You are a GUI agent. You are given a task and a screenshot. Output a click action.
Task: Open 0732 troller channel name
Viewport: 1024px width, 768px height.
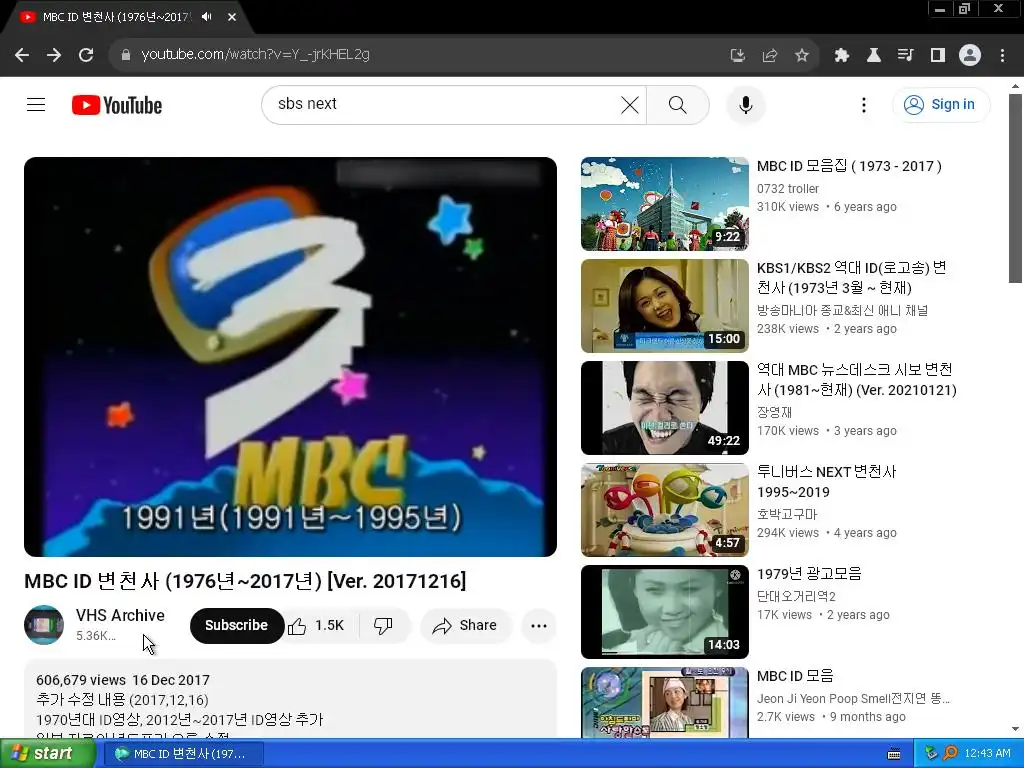pos(788,189)
